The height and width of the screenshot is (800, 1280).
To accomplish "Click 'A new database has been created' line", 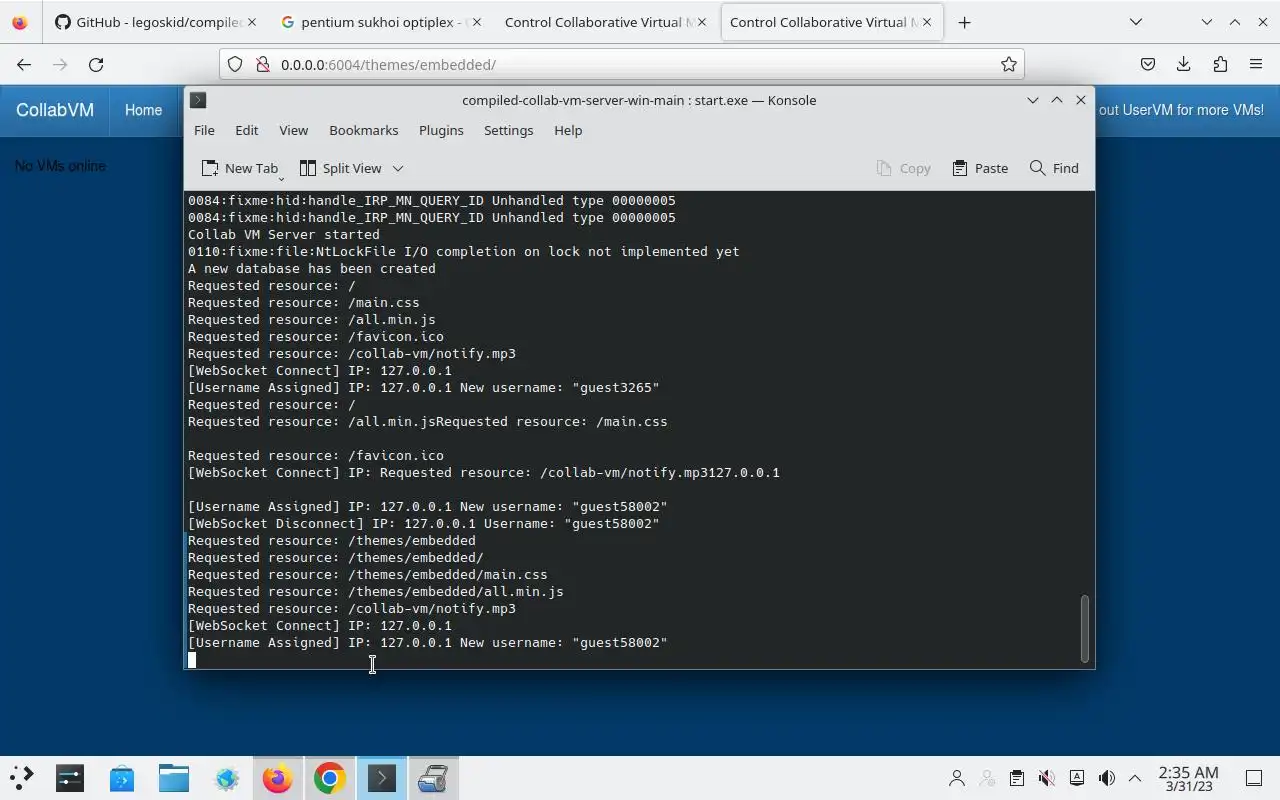I will coord(312,268).
